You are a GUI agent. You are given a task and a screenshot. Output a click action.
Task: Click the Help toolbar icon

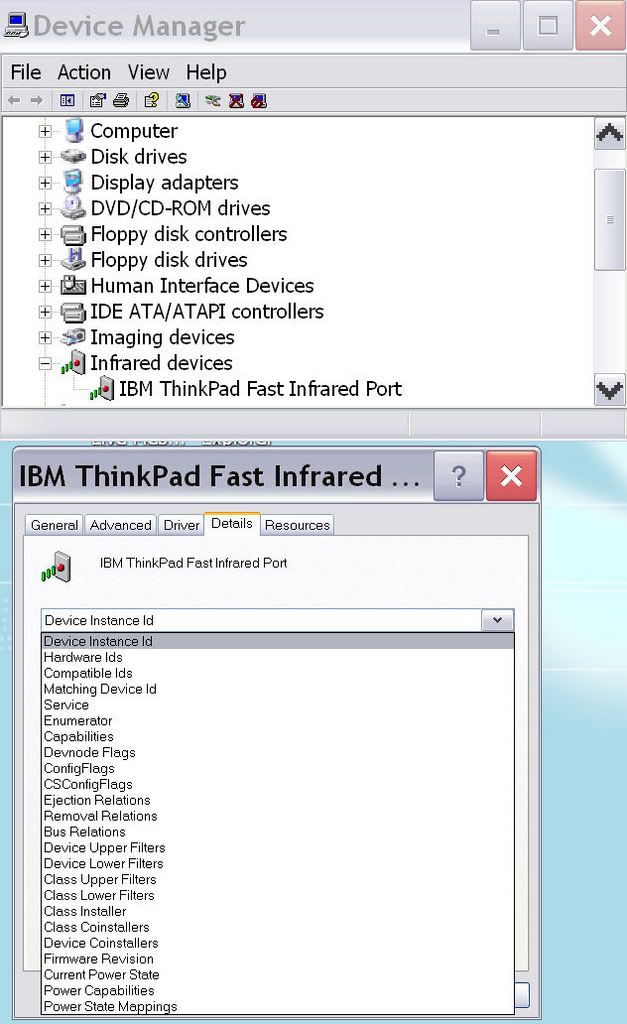(151, 100)
